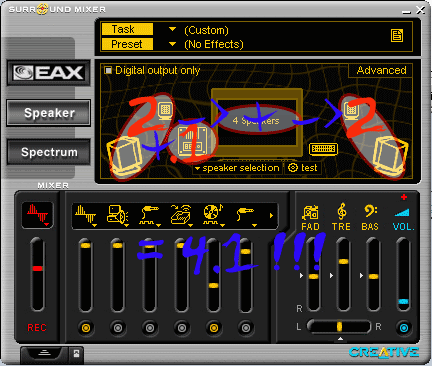This screenshot has width=432, height=366.
Task: Click the CD audio source icon
Action: pos(213,214)
